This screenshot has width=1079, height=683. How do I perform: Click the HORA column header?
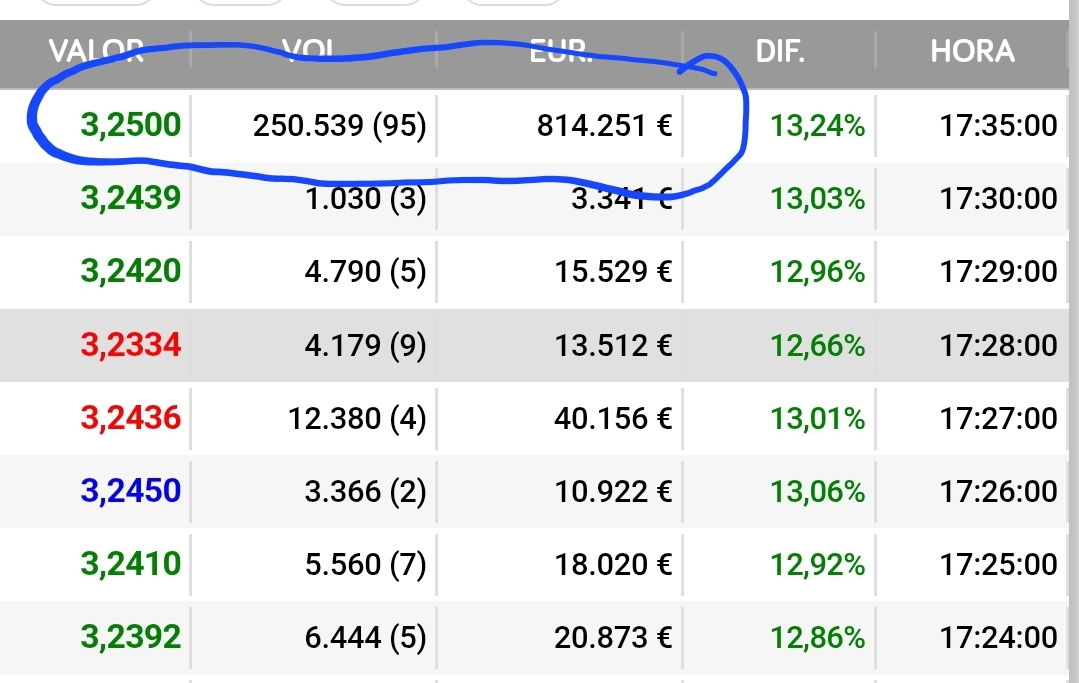[x=972, y=52]
